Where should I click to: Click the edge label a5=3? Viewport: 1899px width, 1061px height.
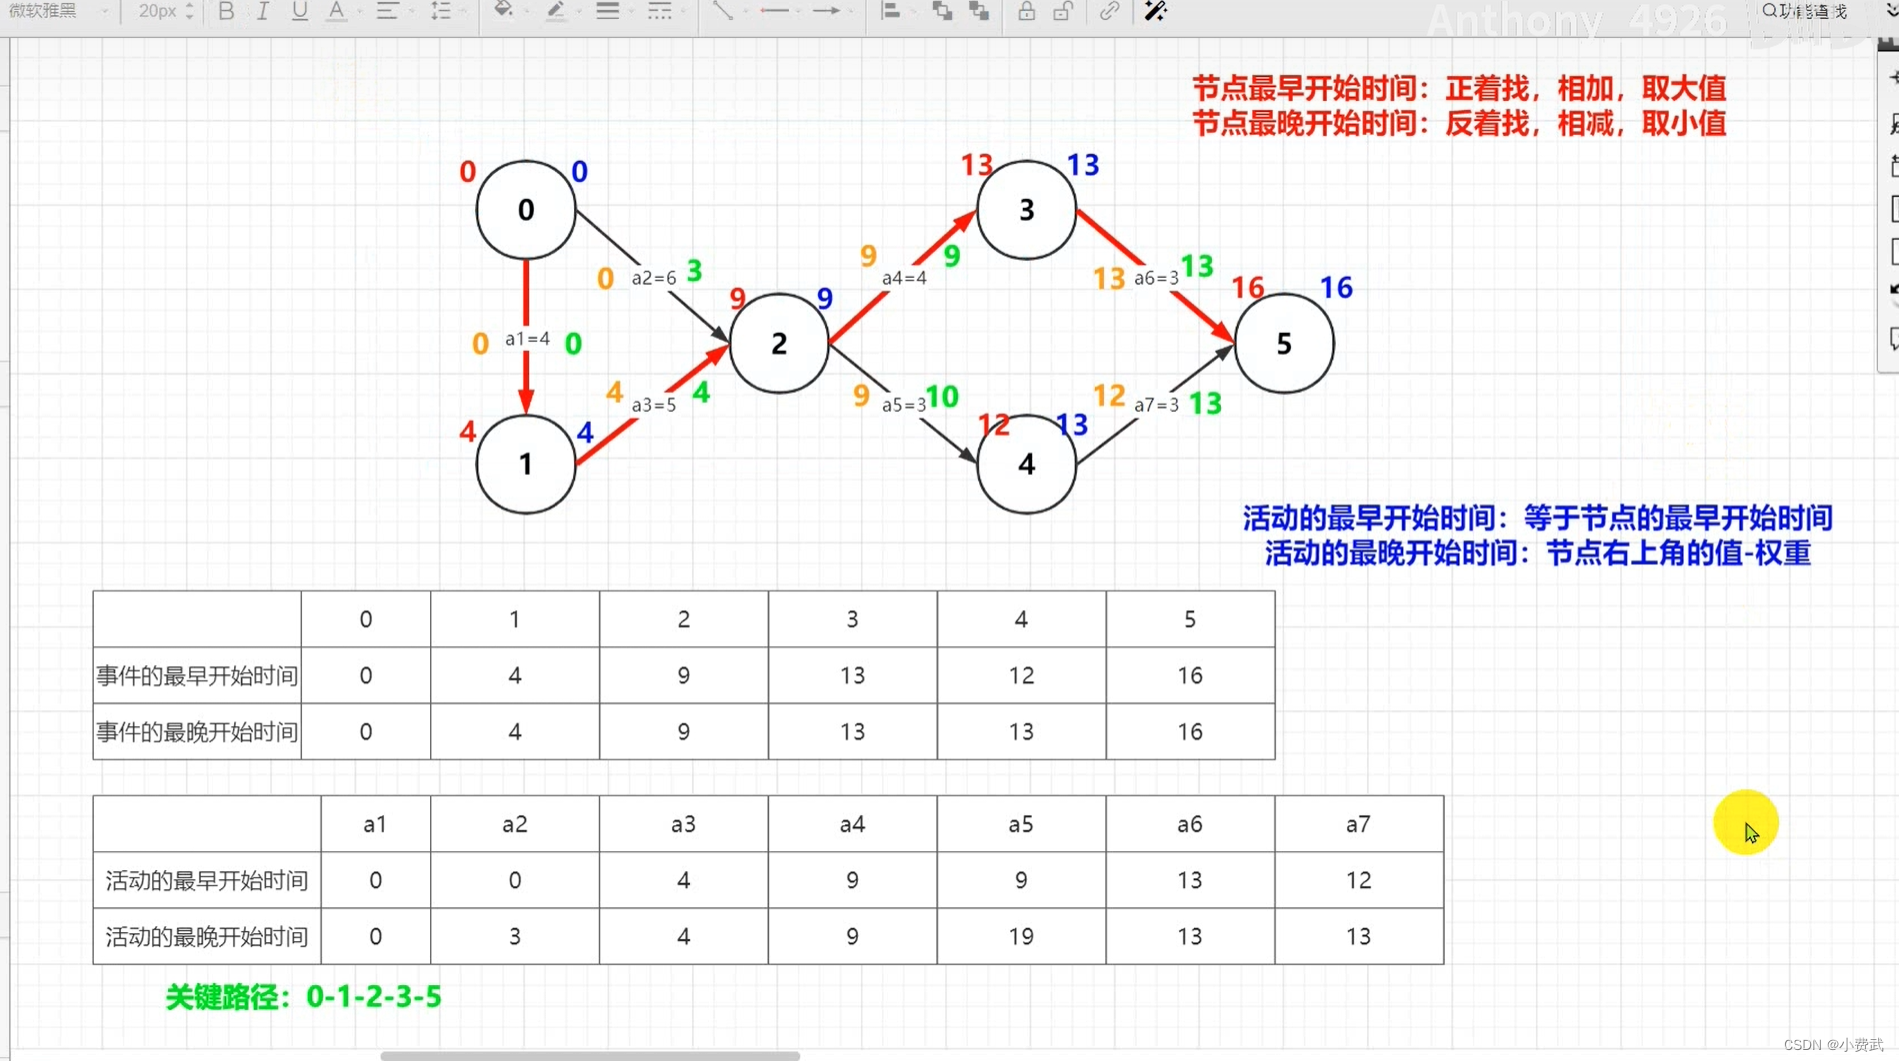pos(904,405)
